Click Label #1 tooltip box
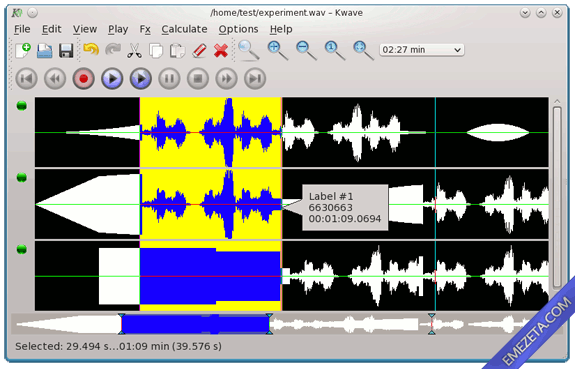The width and height of the screenshot is (575, 369). (x=345, y=208)
